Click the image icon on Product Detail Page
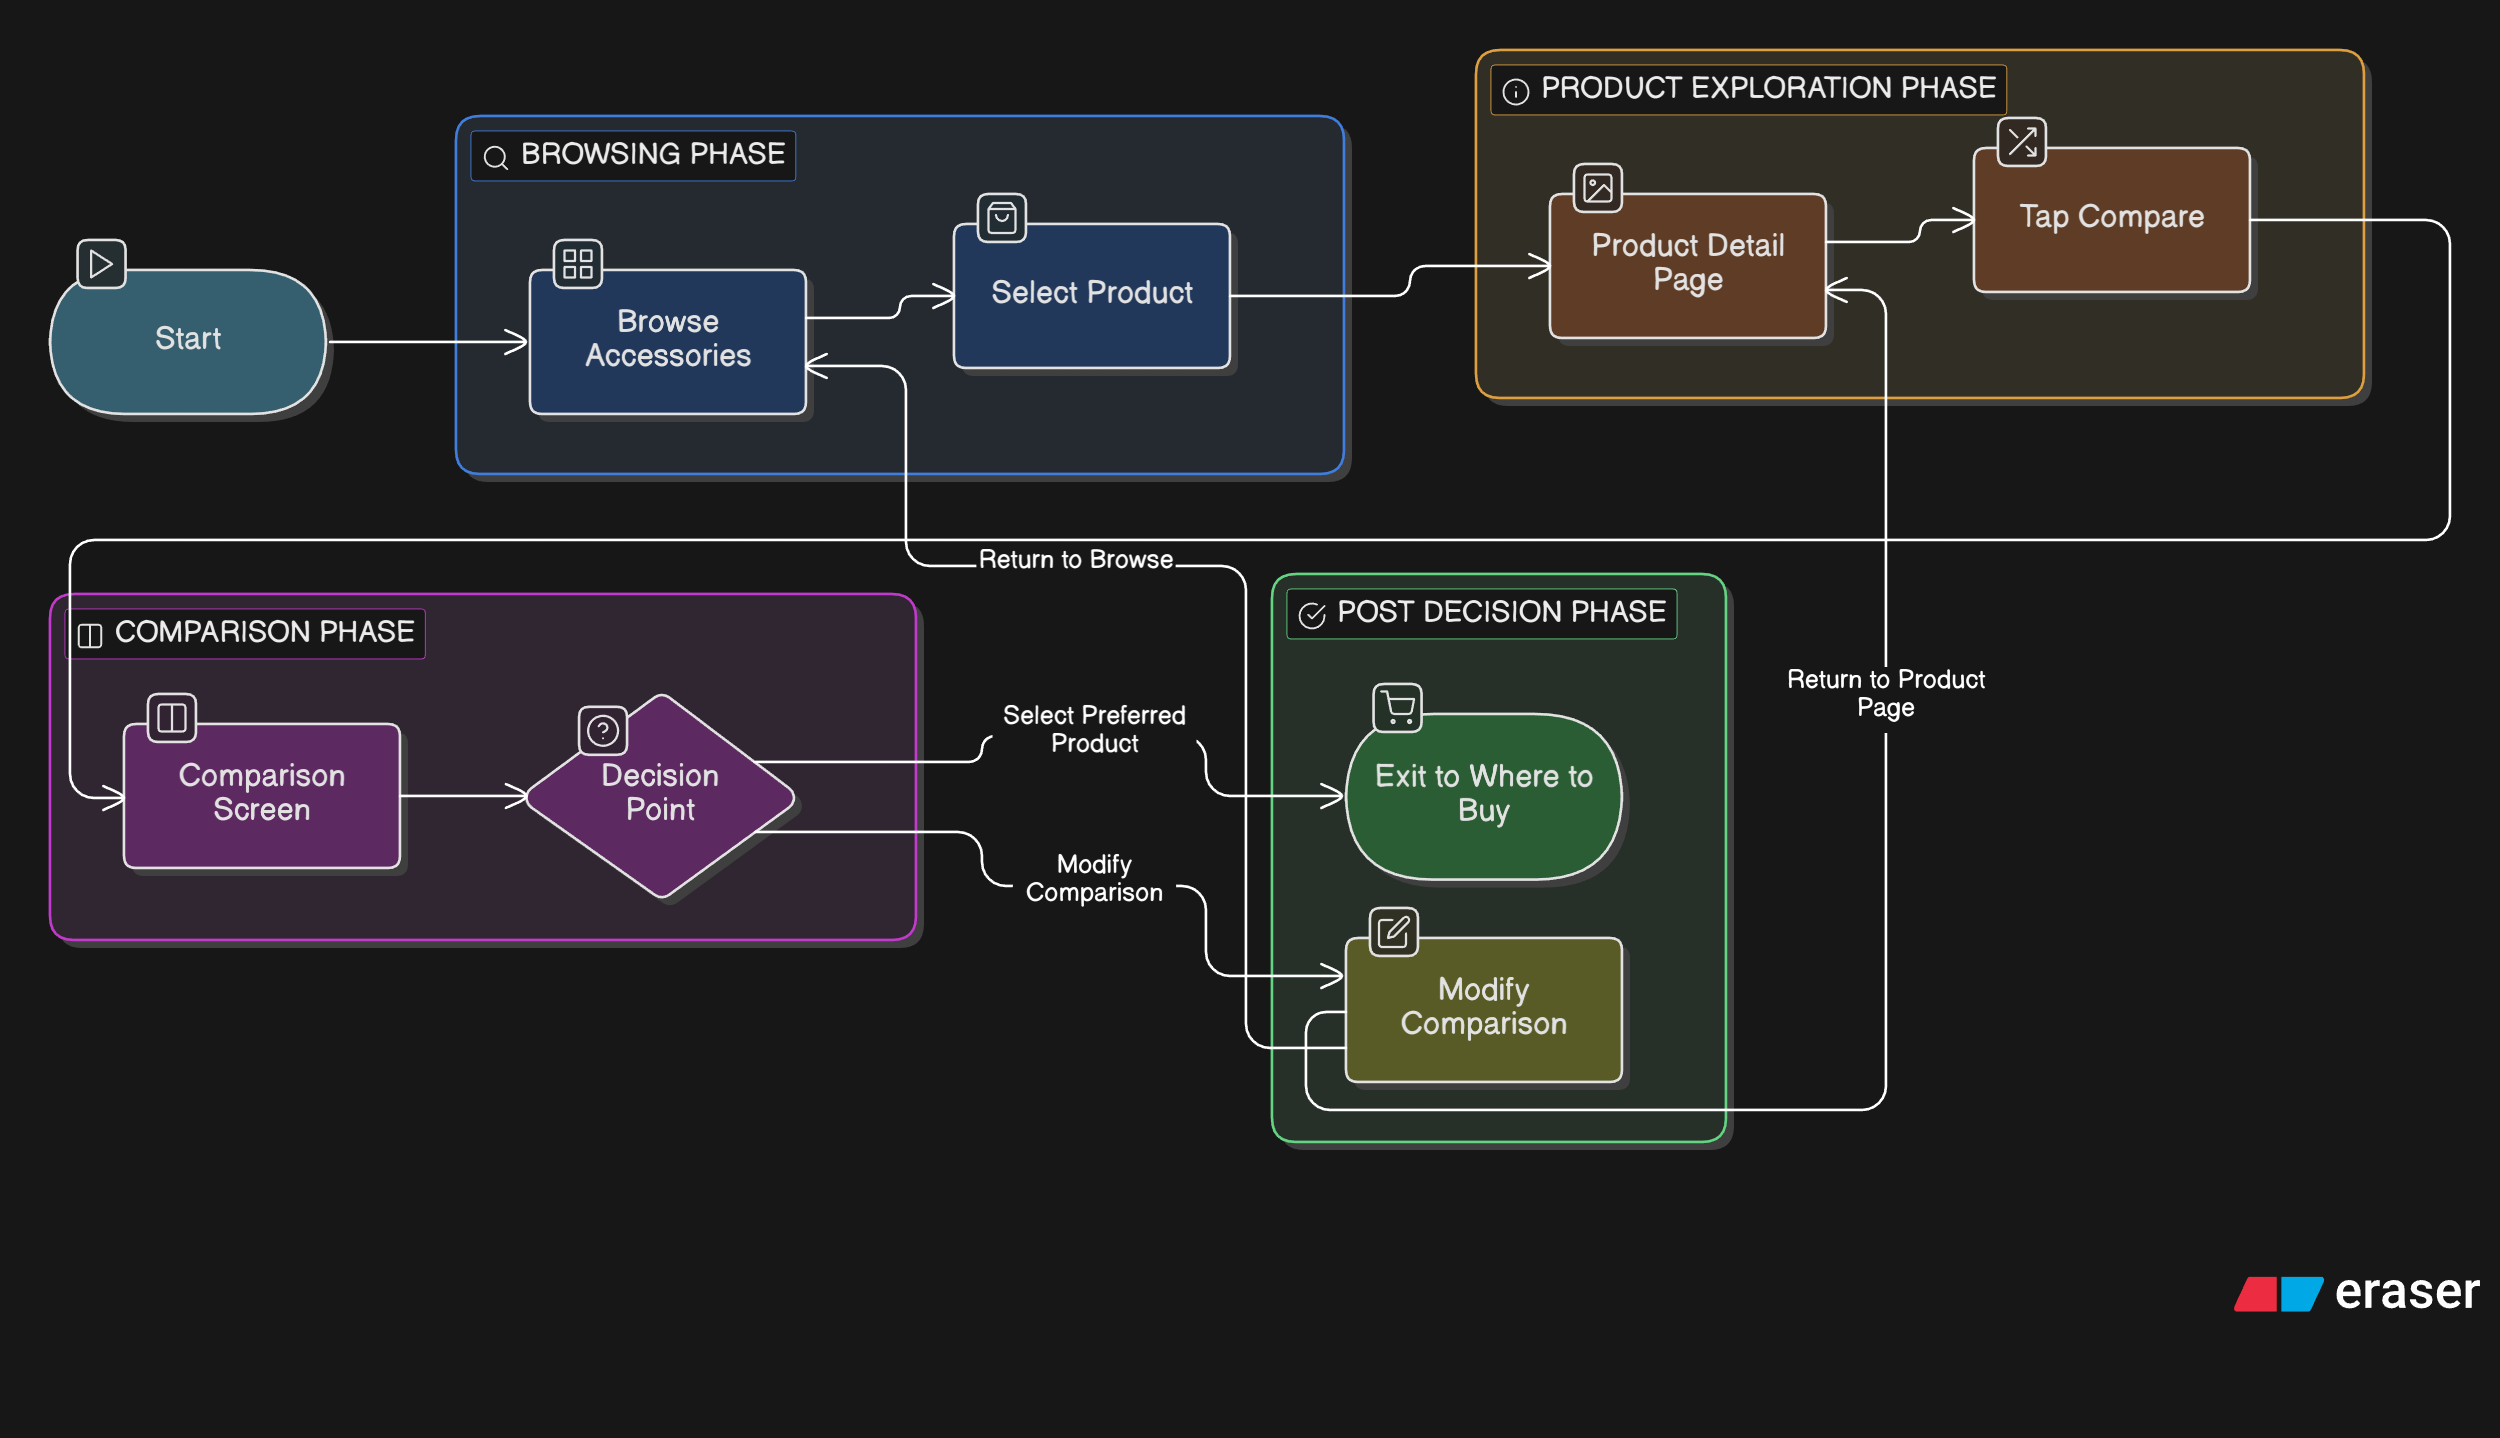Image resolution: width=2500 pixels, height=1438 pixels. pos(1597,188)
